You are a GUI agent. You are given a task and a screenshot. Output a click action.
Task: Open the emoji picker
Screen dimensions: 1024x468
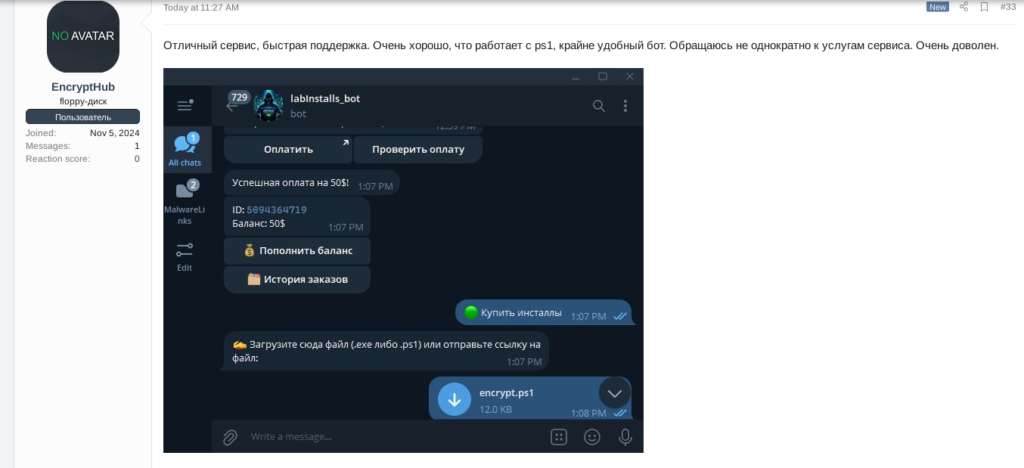[x=592, y=437]
